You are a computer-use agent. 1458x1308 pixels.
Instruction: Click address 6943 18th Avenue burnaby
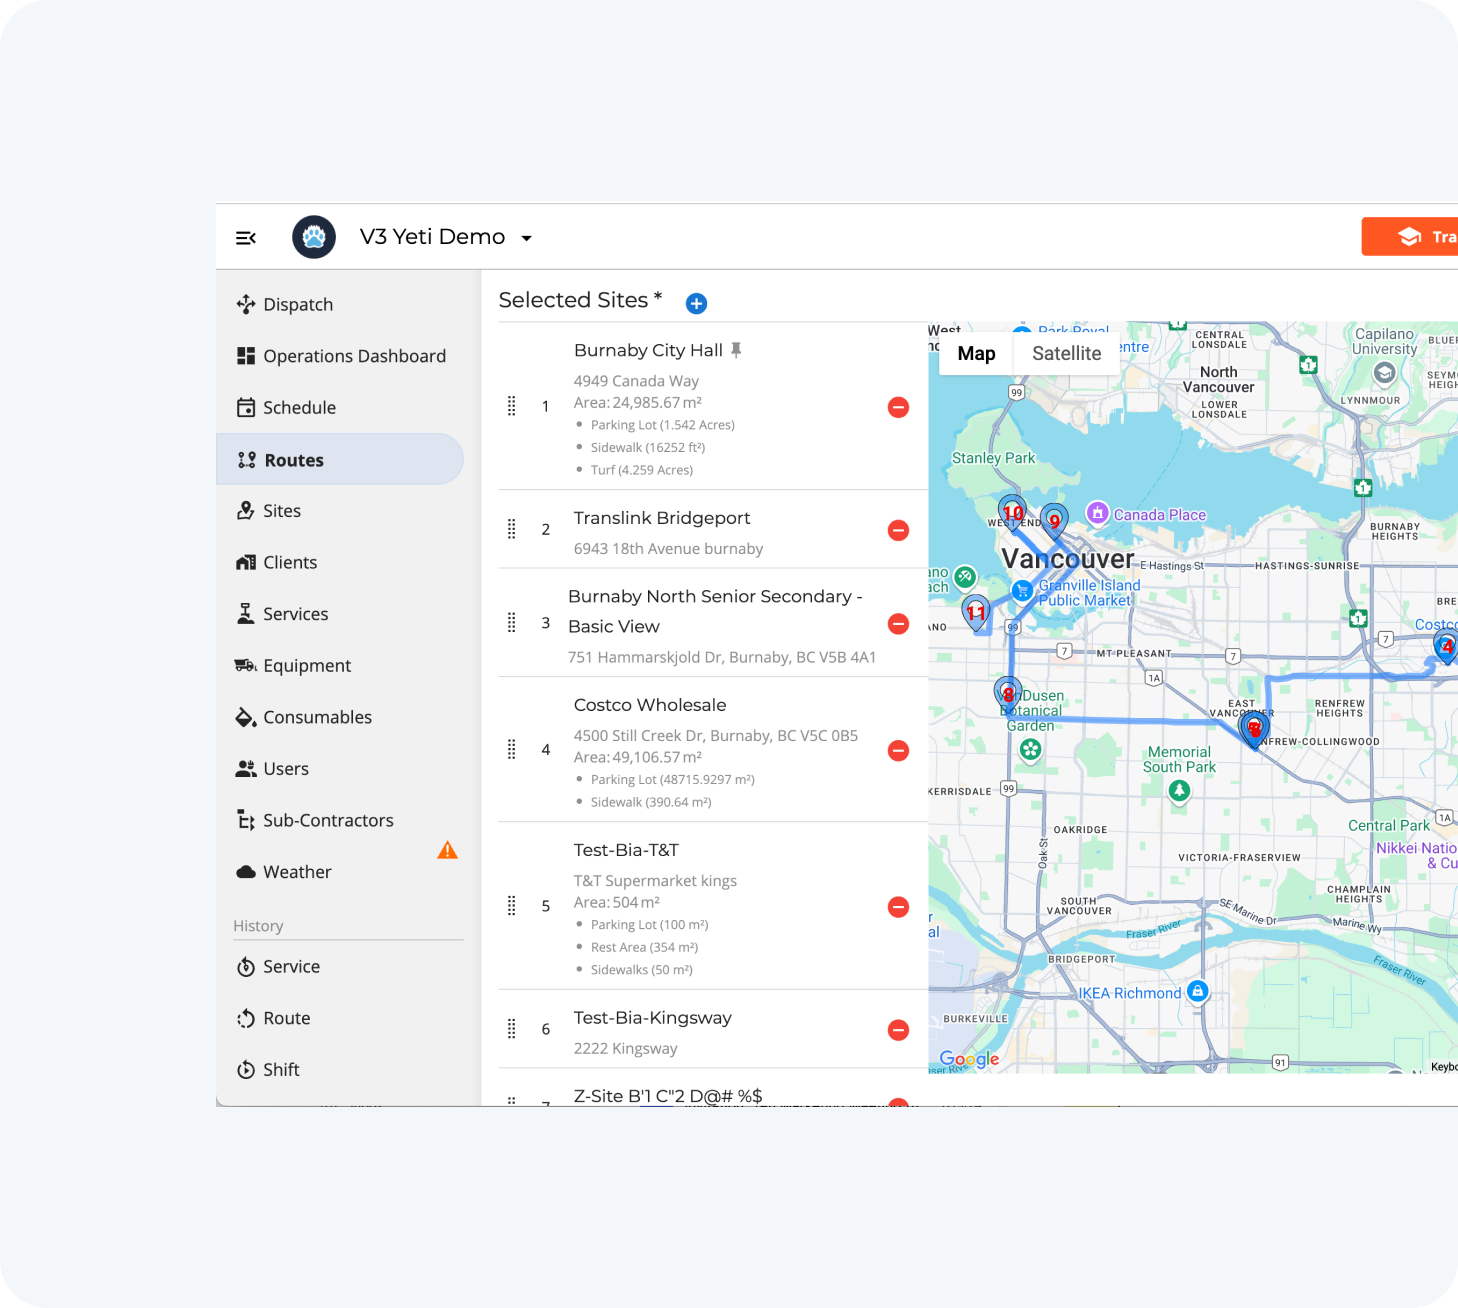[x=668, y=549]
